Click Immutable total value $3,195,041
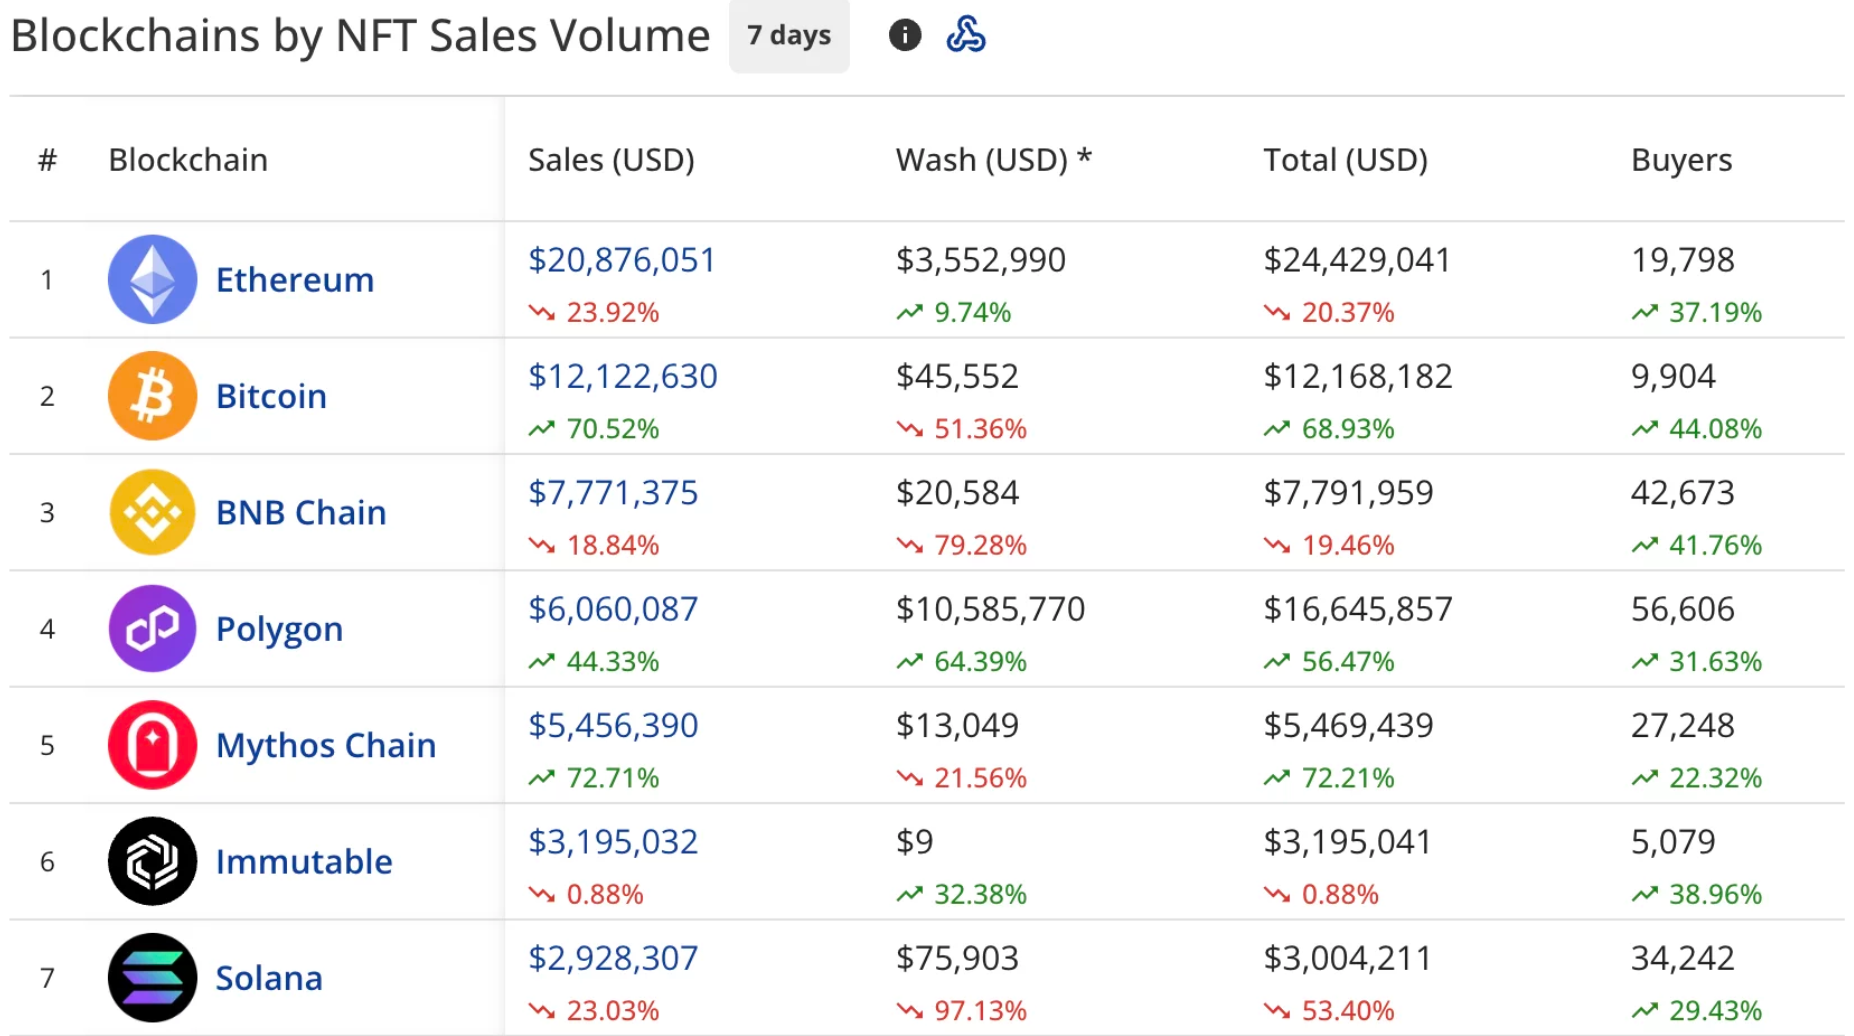Viewport: 1854px width, 1036px height. tap(1347, 841)
